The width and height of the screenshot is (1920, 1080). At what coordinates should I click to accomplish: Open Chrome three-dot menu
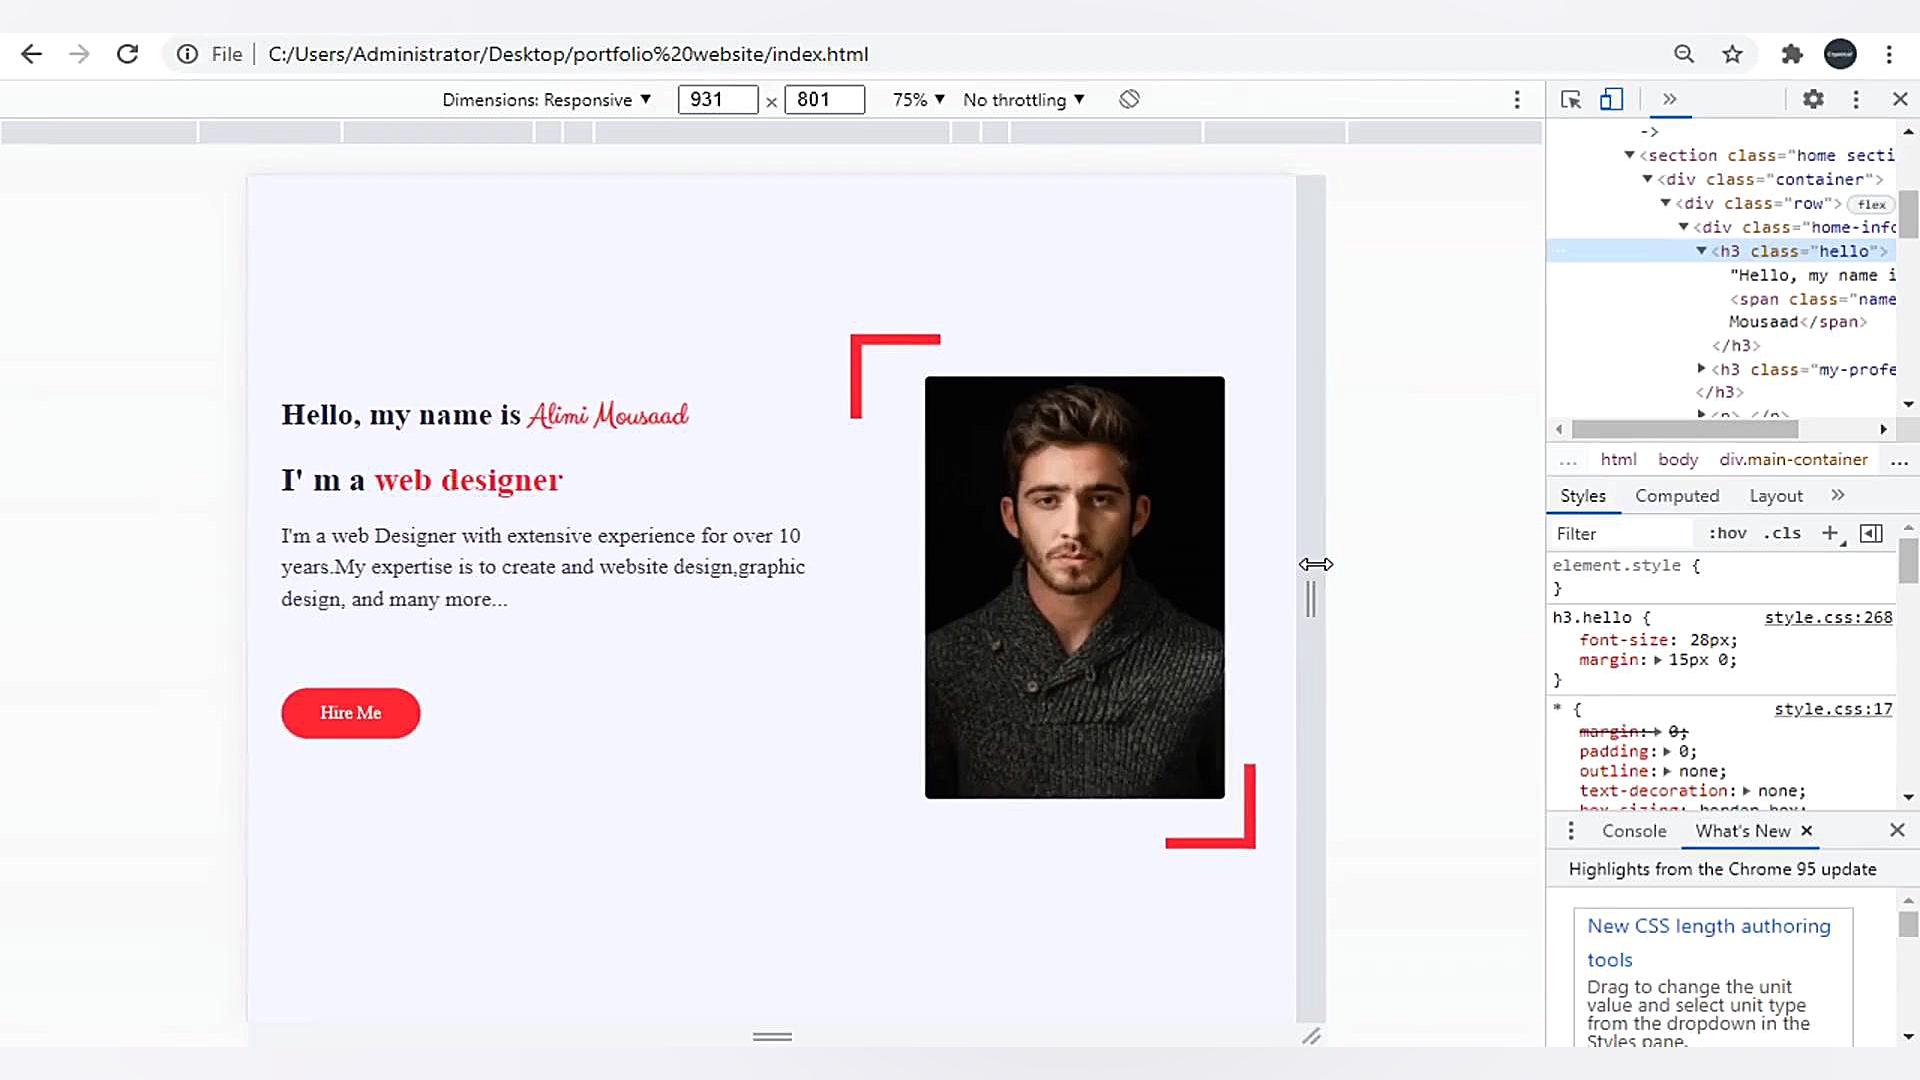point(1889,54)
